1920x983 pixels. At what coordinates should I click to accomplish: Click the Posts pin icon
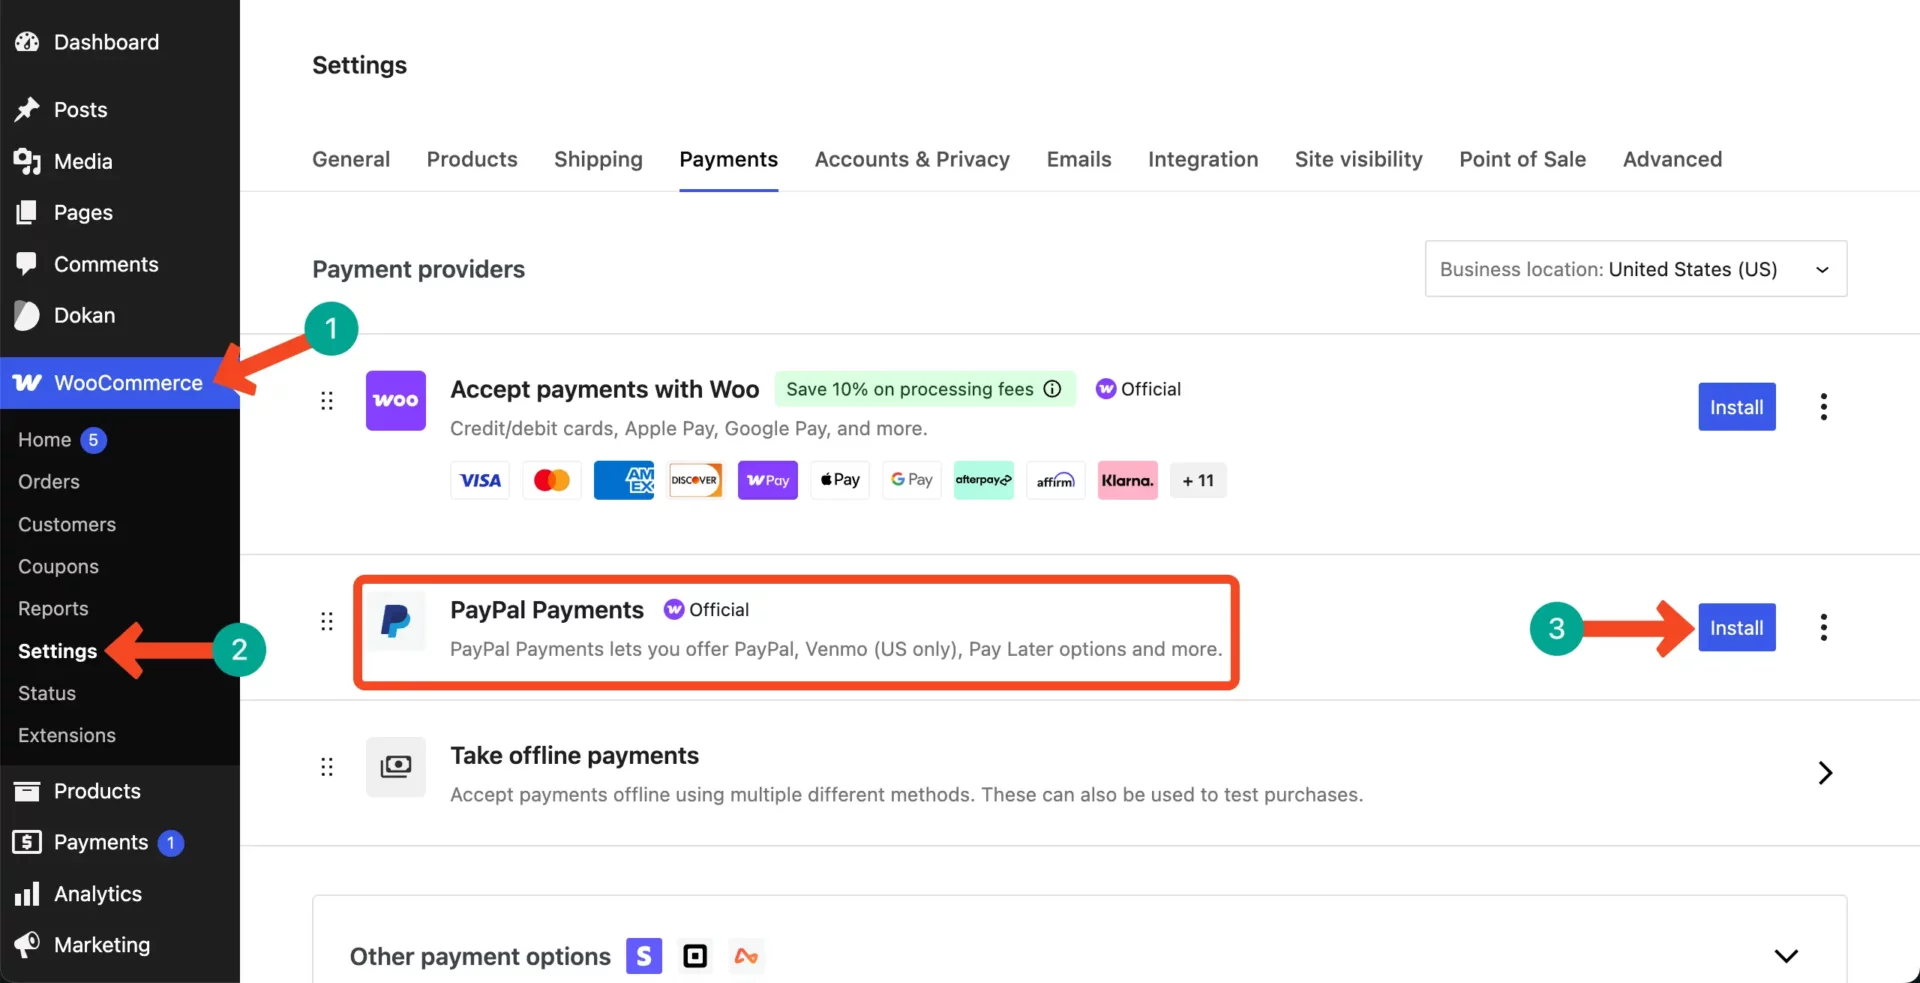click(x=27, y=109)
